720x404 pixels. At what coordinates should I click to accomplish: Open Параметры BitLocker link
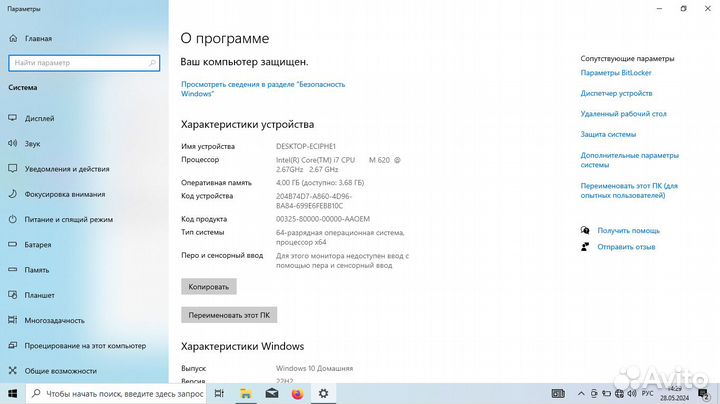click(616, 73)
